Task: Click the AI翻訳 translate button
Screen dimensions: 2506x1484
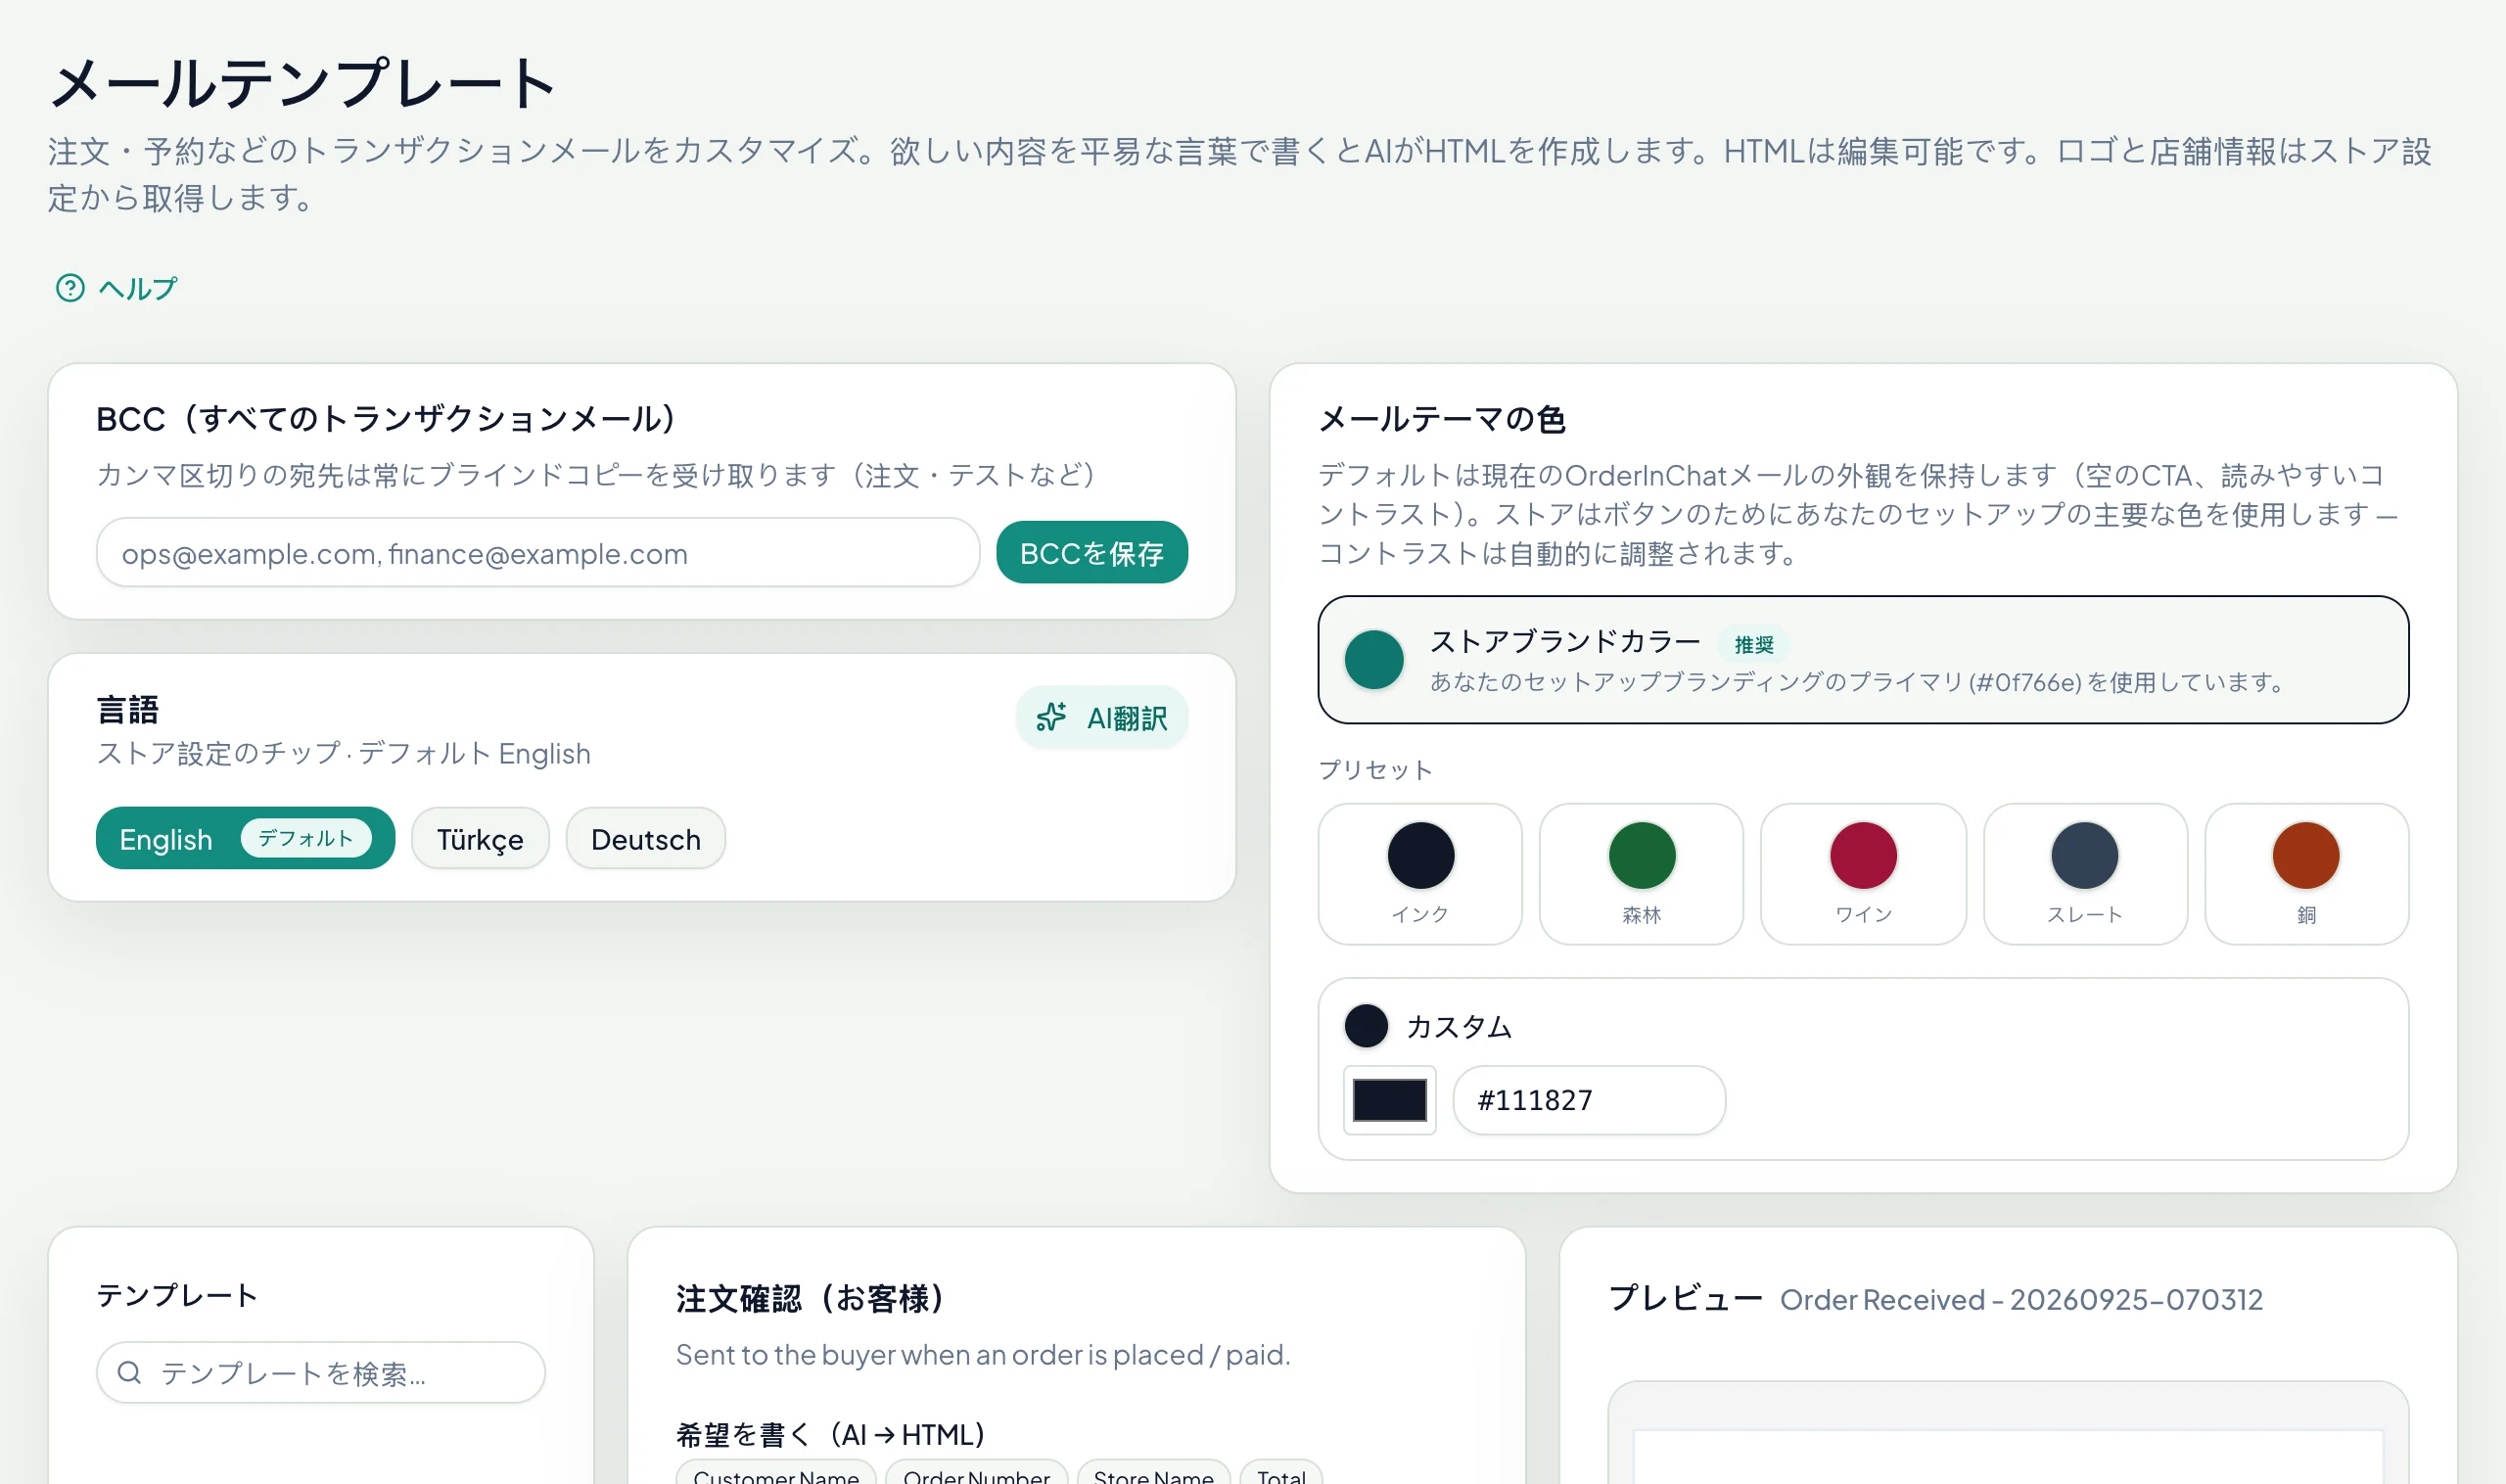Action: click(x=1101, y=718)
